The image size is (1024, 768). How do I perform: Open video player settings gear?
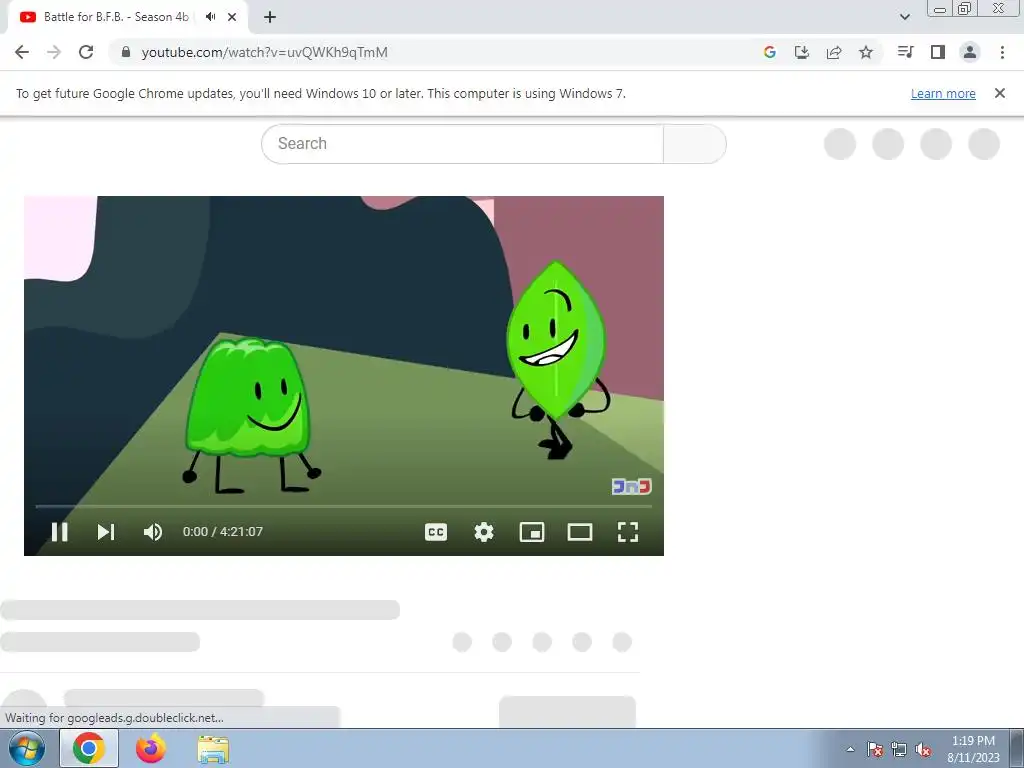point(484,532)
